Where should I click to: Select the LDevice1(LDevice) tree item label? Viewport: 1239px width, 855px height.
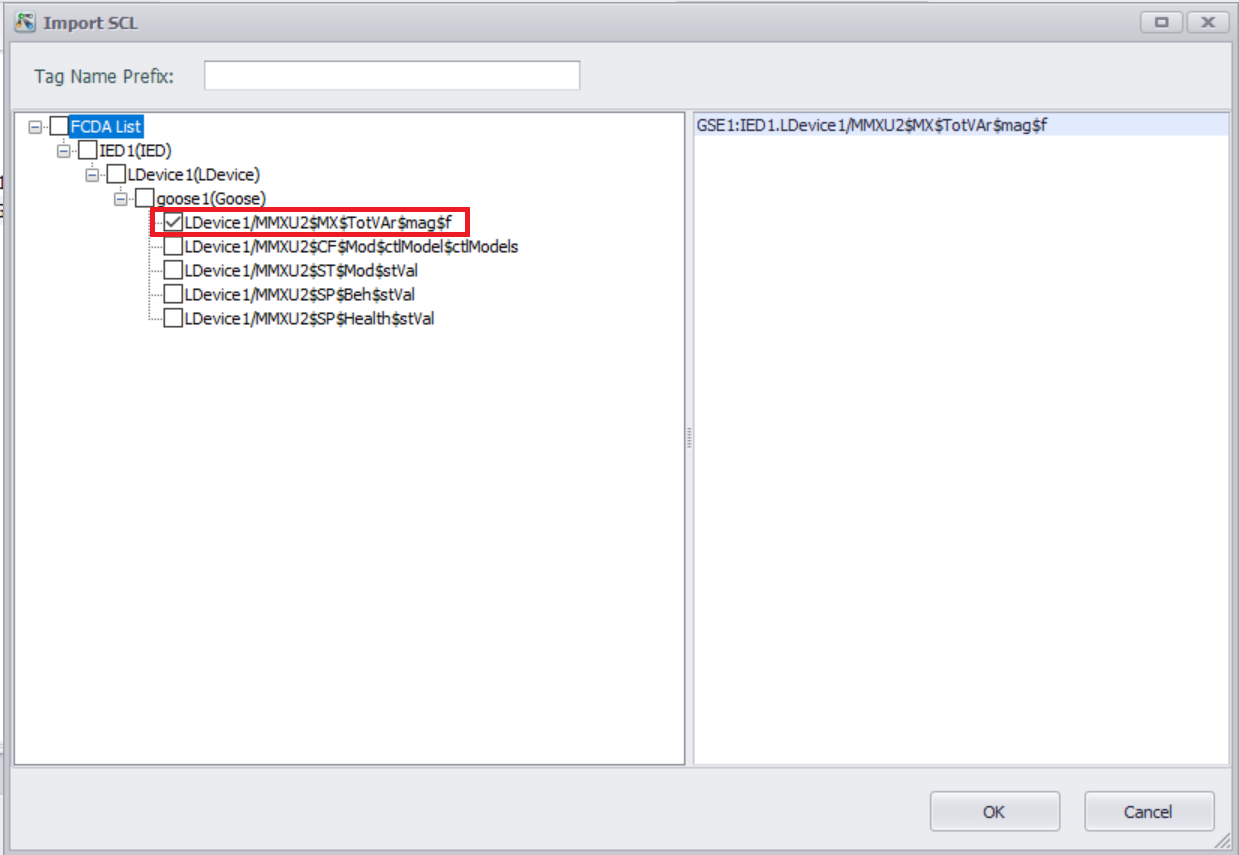tap(193, 175)
